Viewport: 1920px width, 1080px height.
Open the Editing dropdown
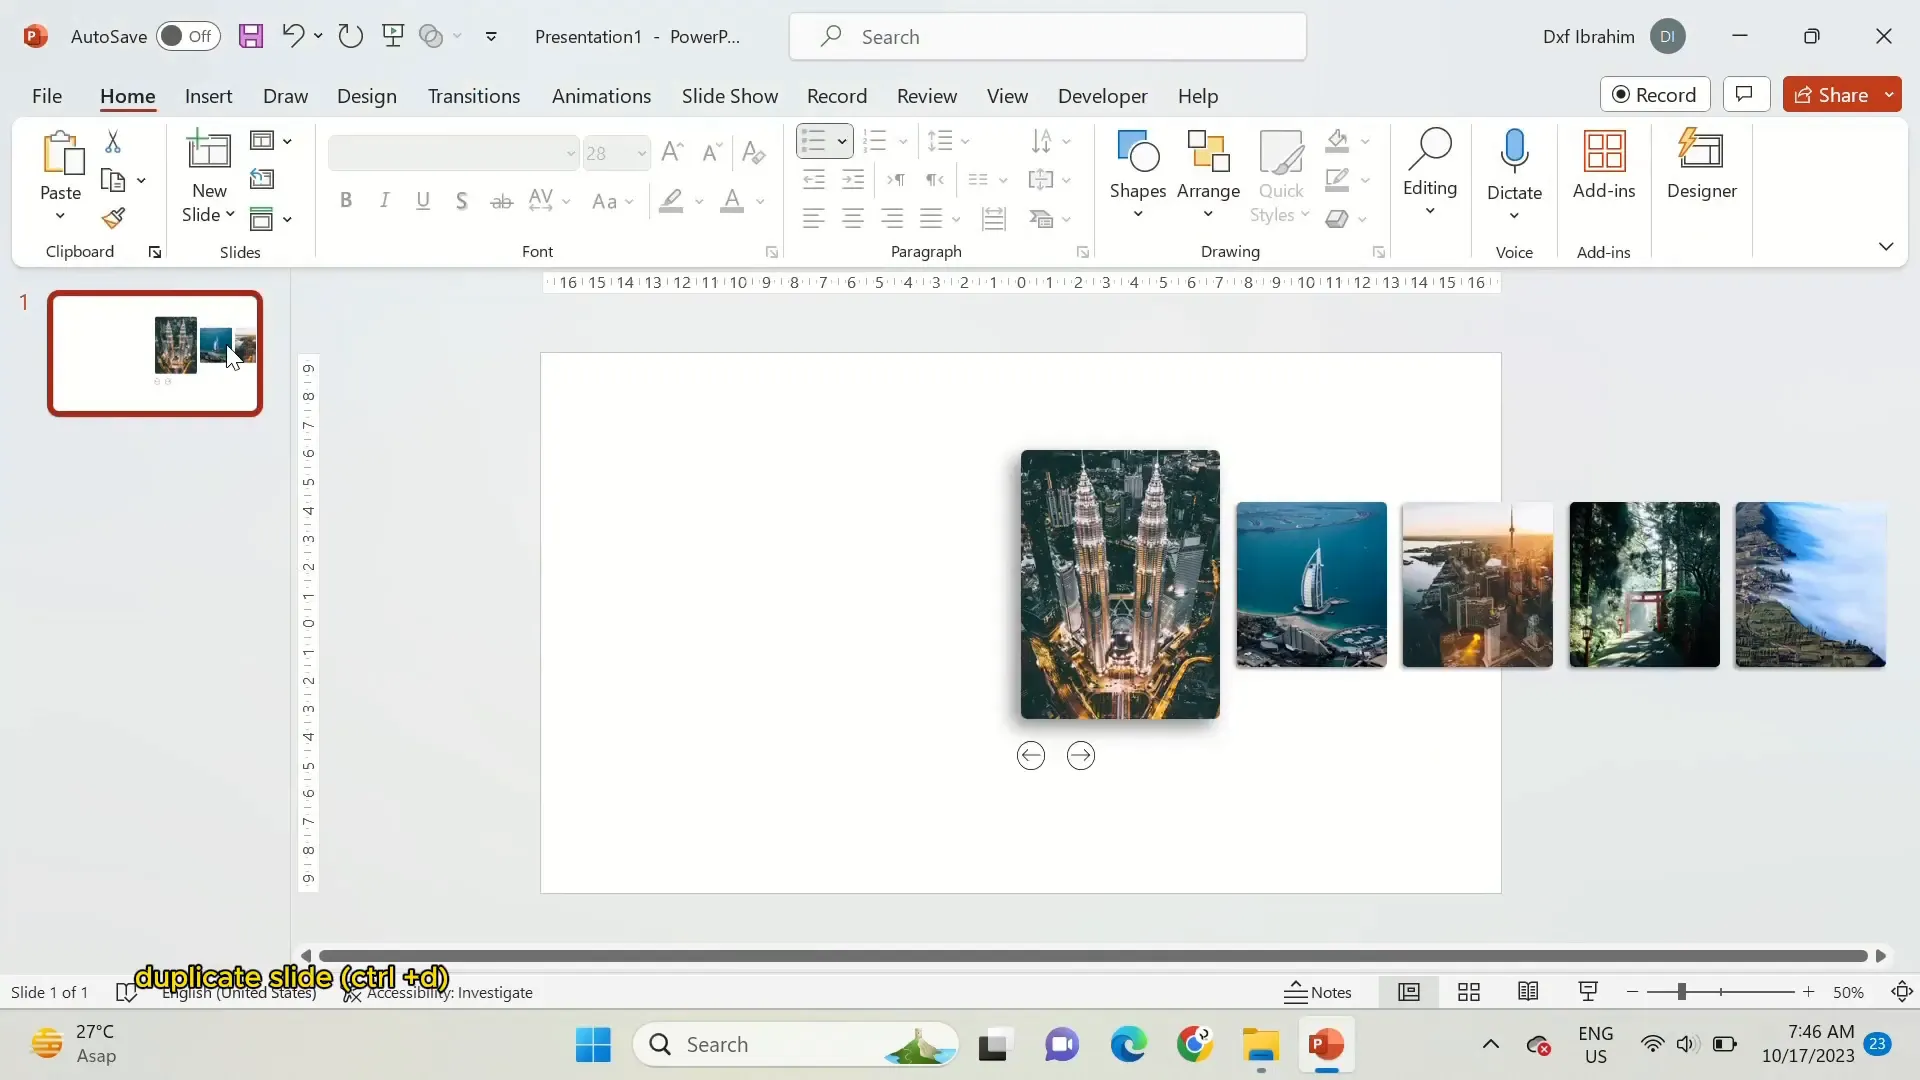pyautogui.click(x=1429, y=172)
